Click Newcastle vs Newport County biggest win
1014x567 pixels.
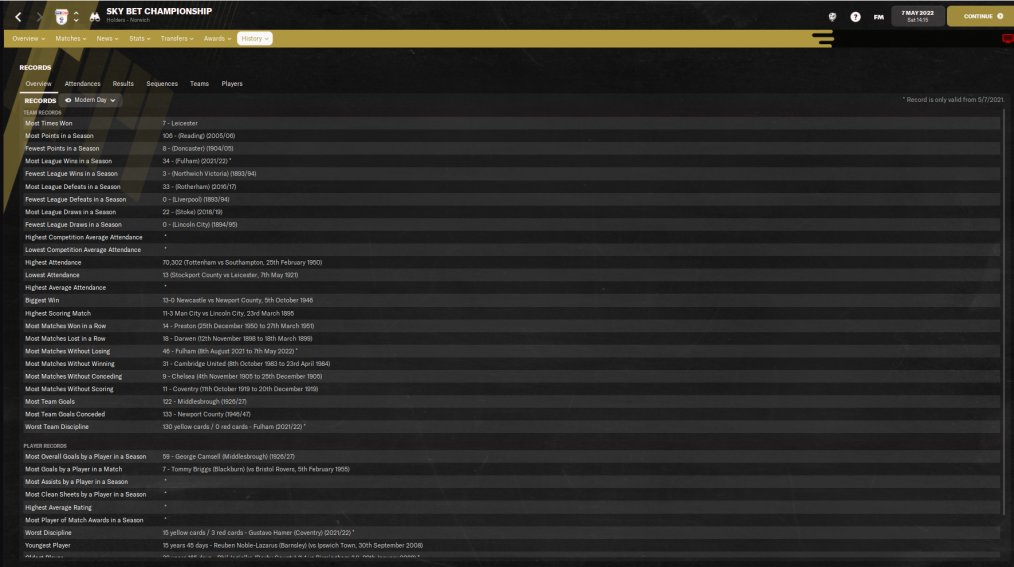(237, 301)
